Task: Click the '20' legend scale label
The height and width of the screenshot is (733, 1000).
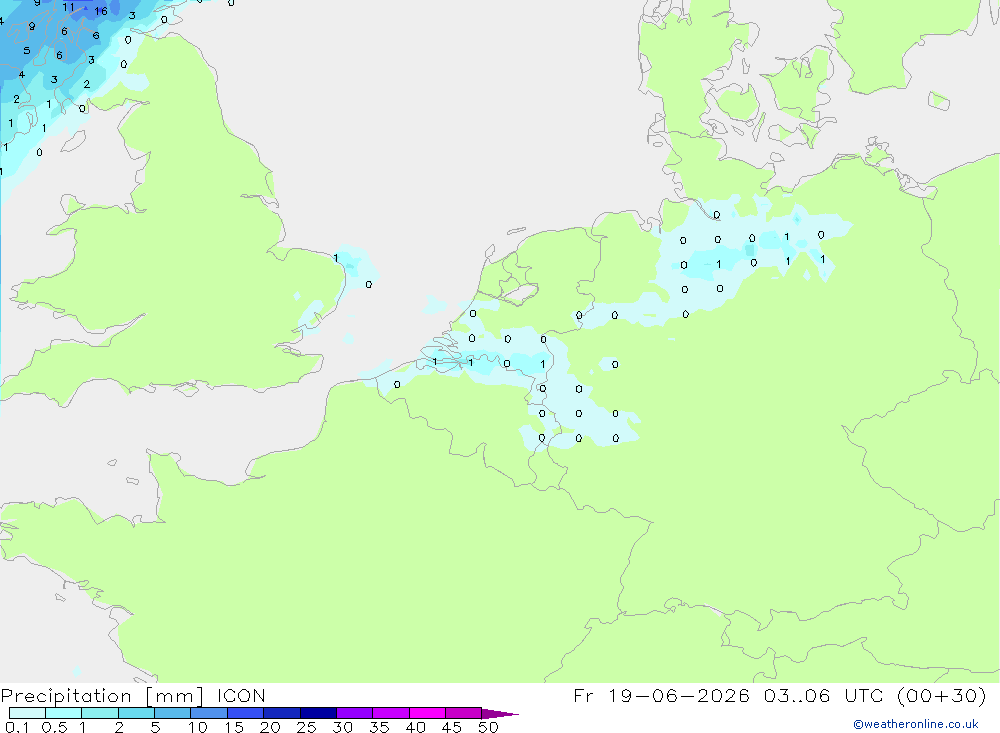Action: (x=270, y=727)
